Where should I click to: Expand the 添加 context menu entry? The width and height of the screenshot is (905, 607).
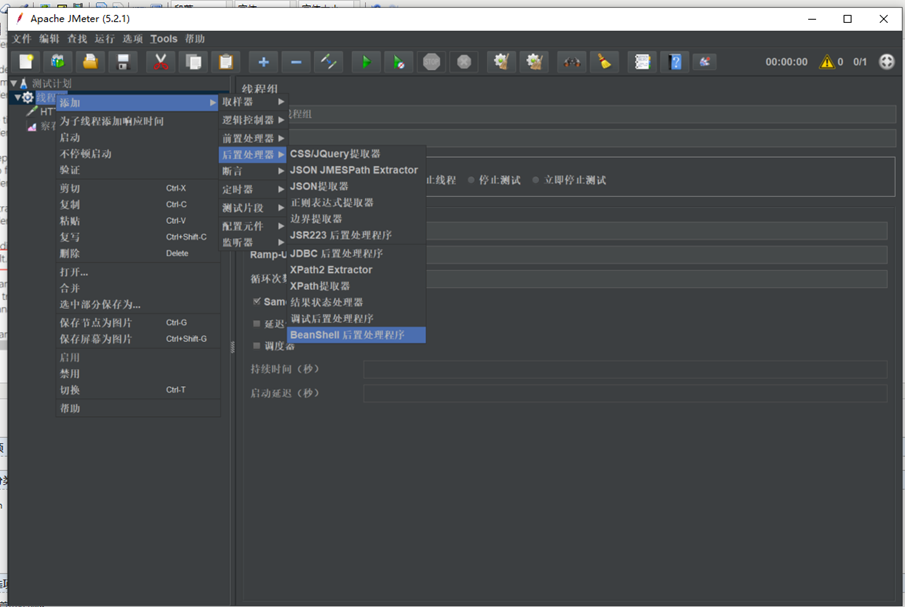click(x=138, y=103)
